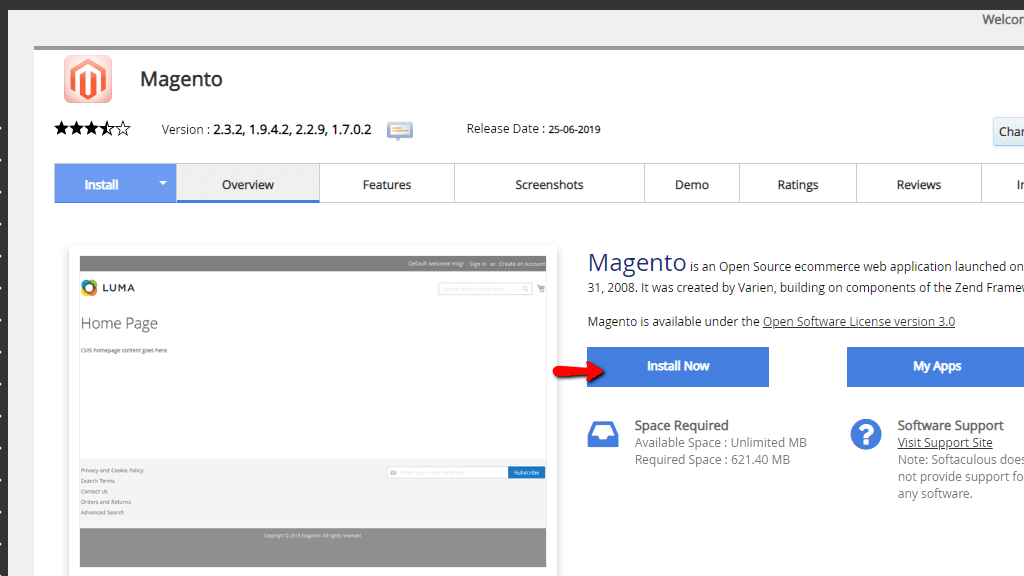Select the Install tab
Screen dimensions: 1024x576
tap(101, 185)
